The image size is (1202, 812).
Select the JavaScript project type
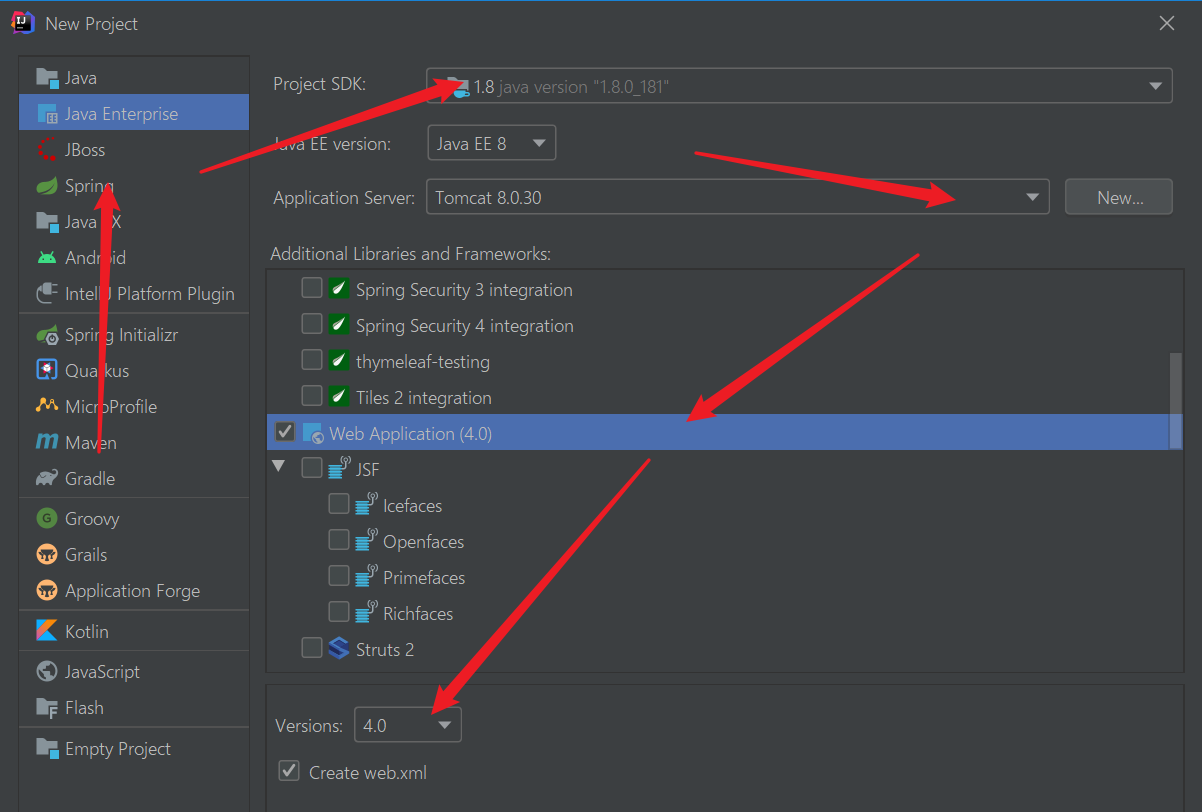(x=134, y=671)
